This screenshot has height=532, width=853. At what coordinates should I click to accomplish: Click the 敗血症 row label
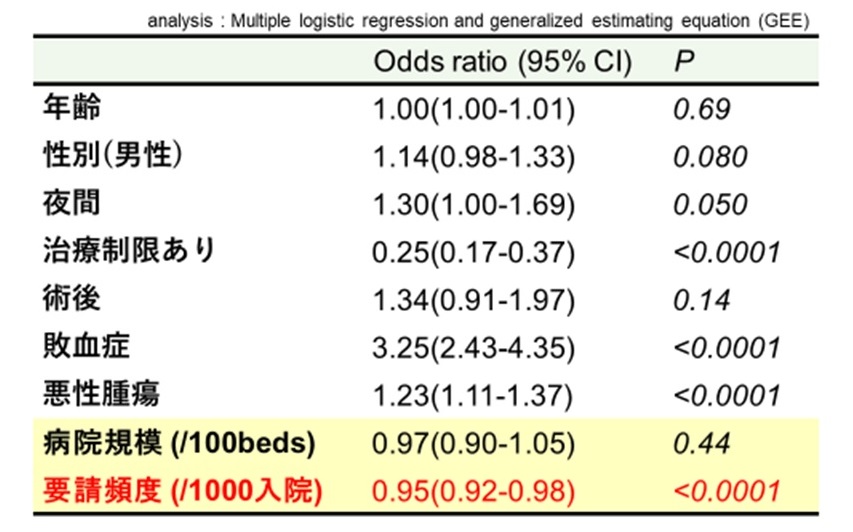pyautogui.click(x=87, y=347)
